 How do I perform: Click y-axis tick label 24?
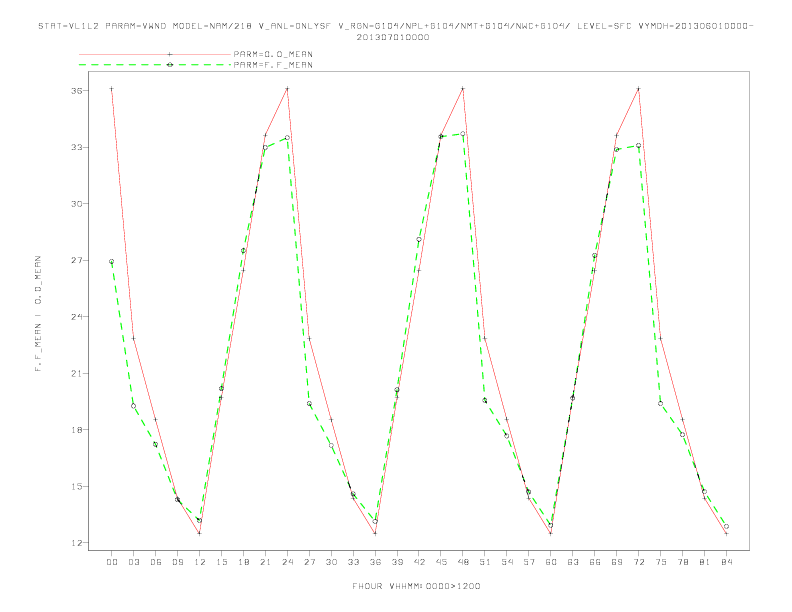point(77,317)
